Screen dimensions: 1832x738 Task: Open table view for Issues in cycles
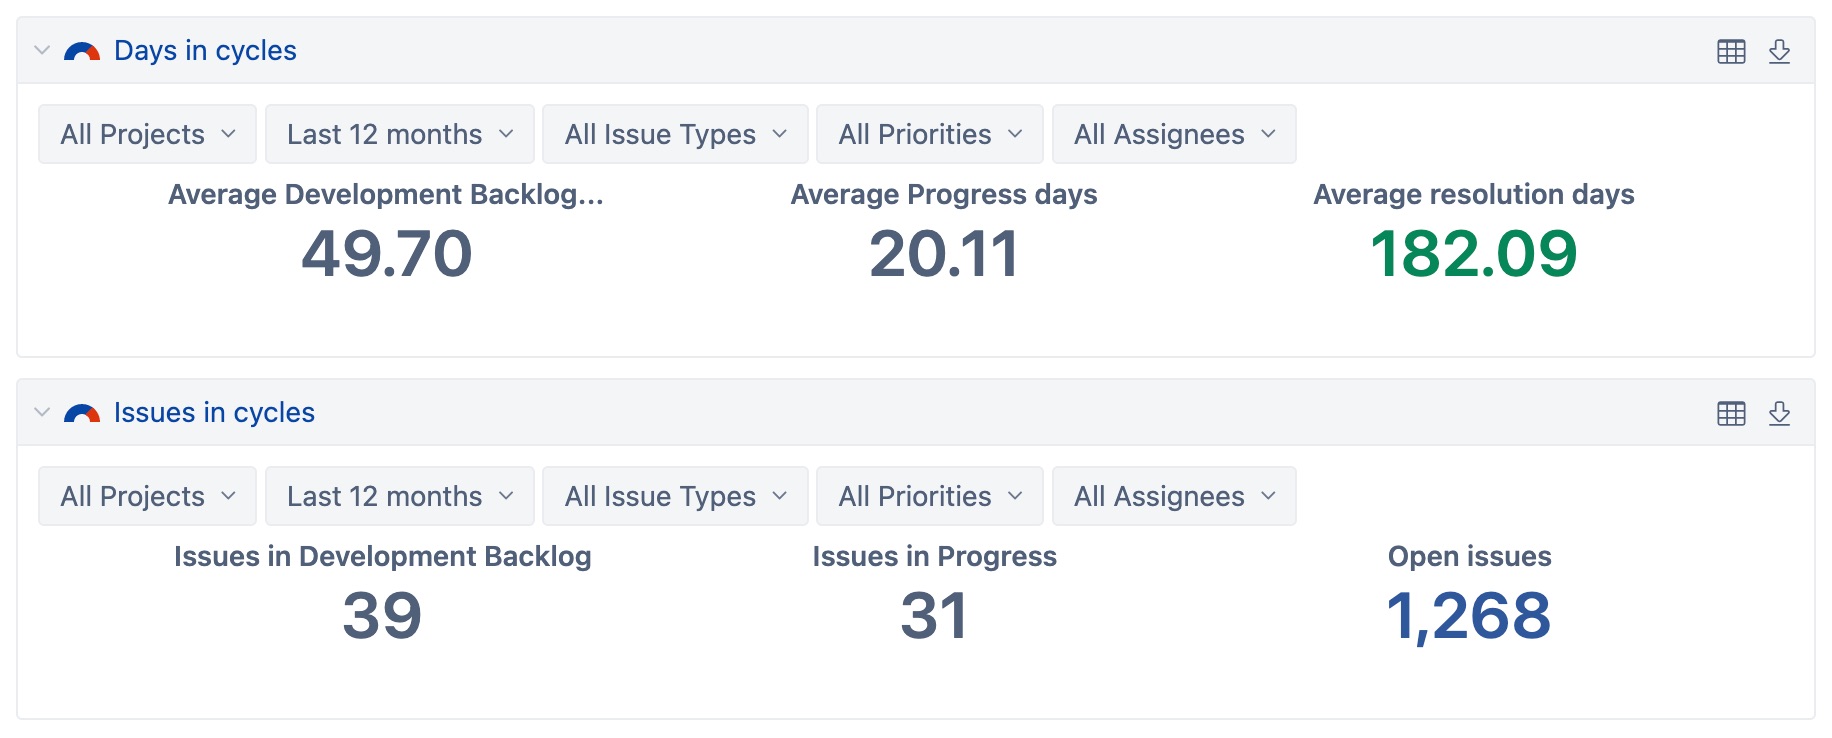click(1731, 414)
